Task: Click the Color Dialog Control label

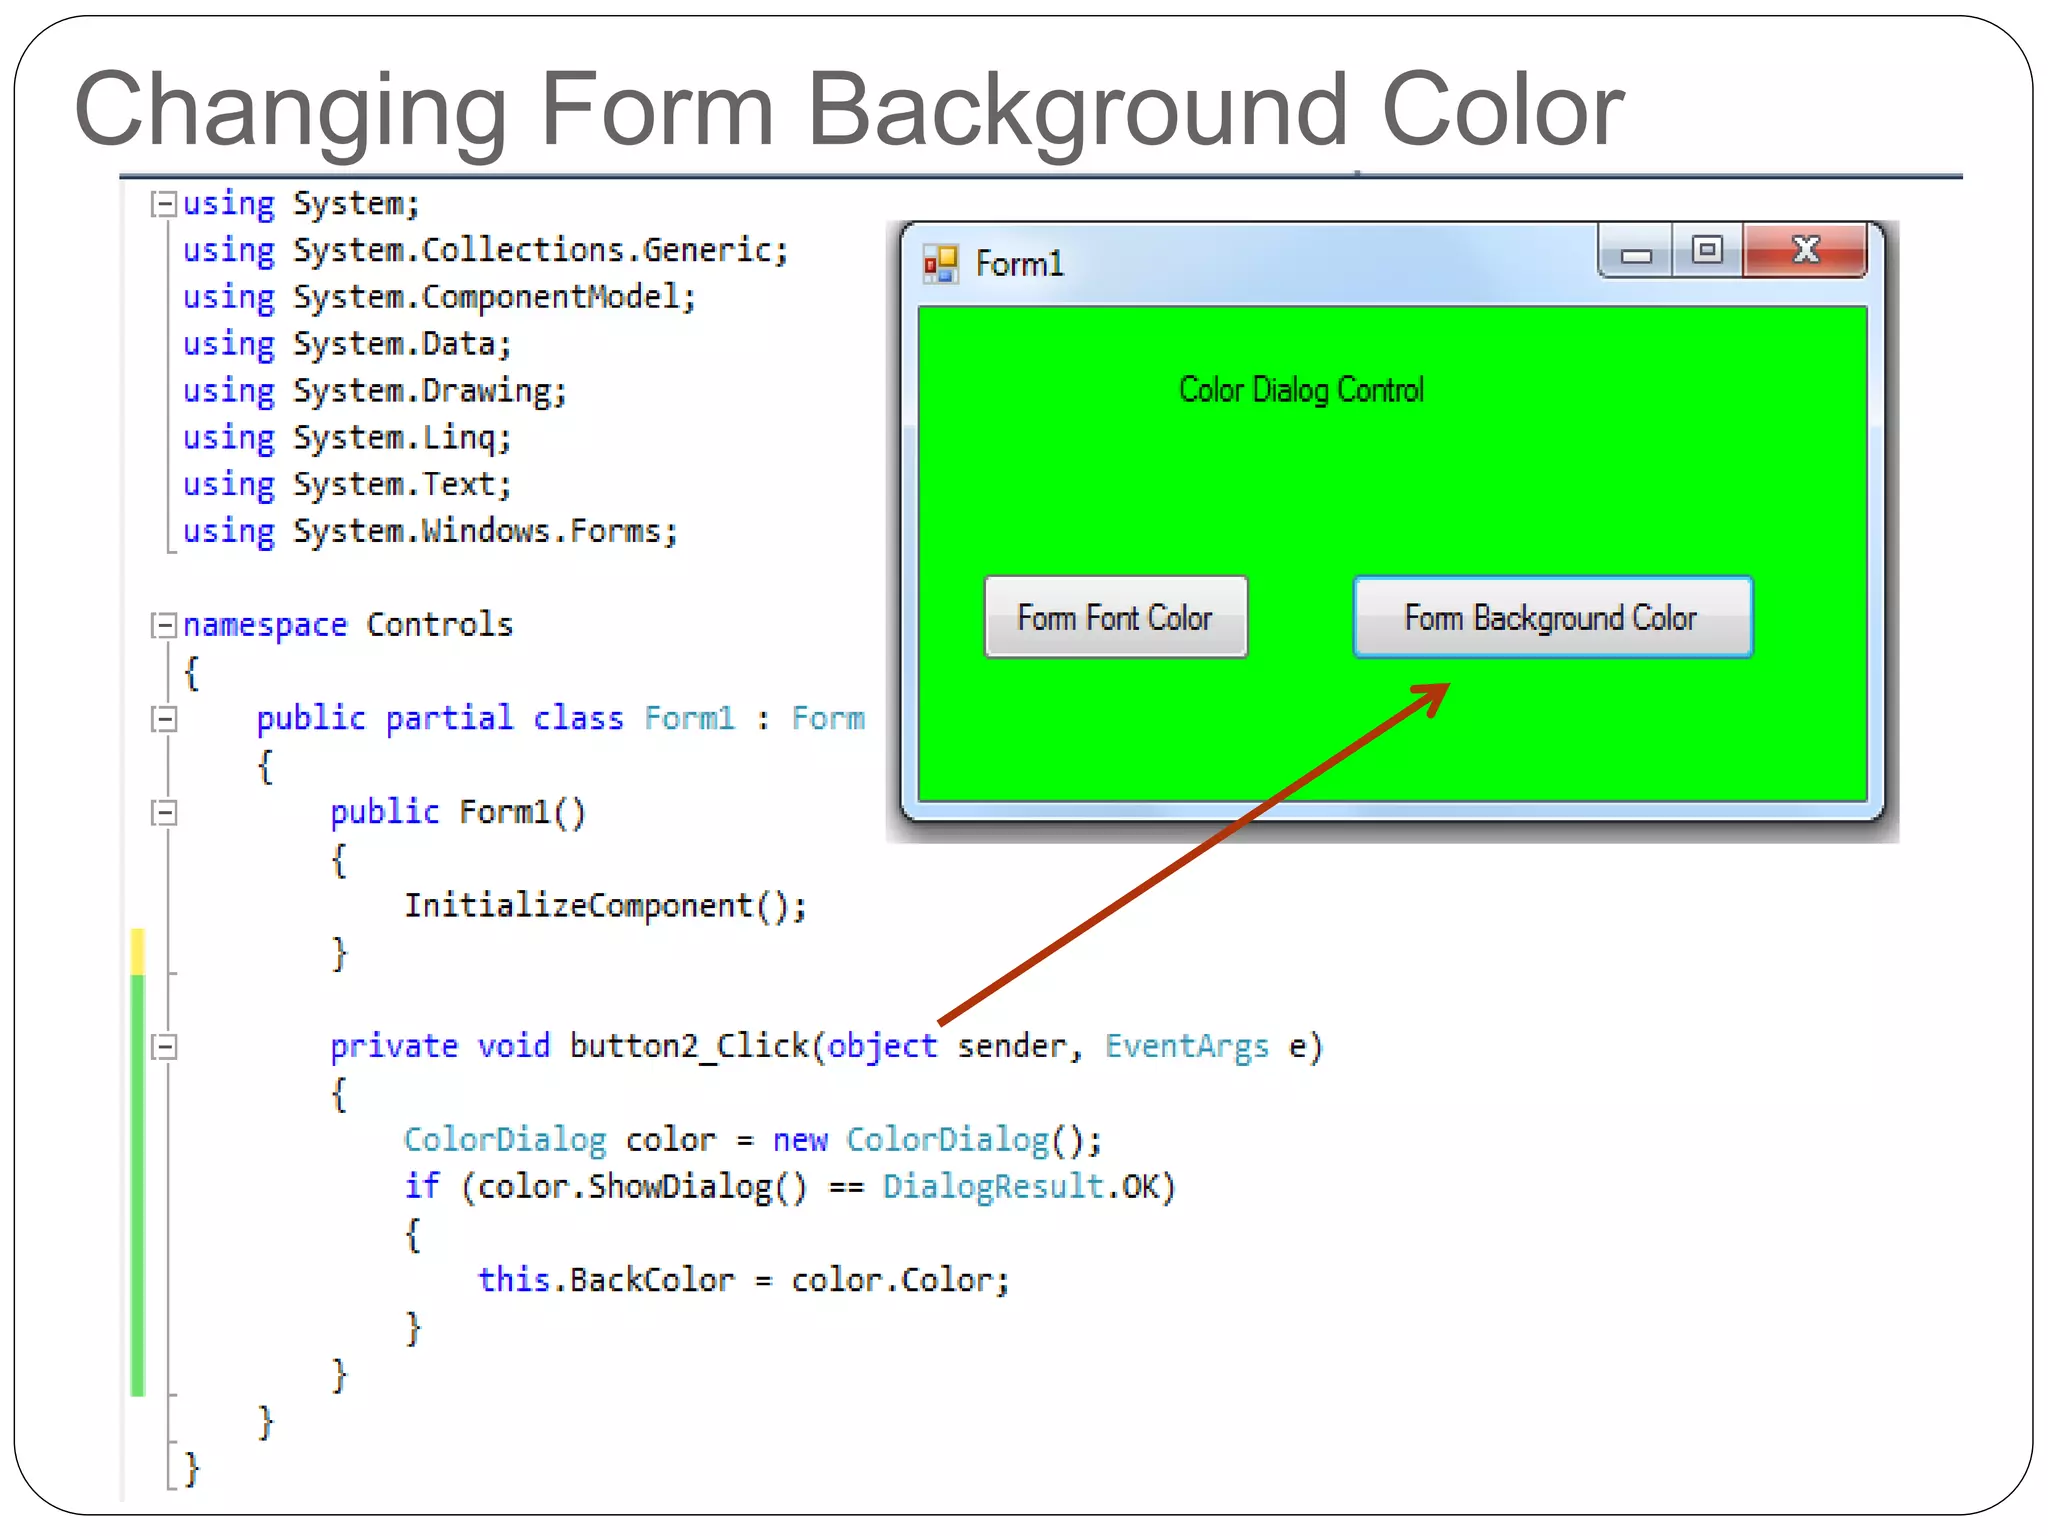Action: tap(1300, 390)
